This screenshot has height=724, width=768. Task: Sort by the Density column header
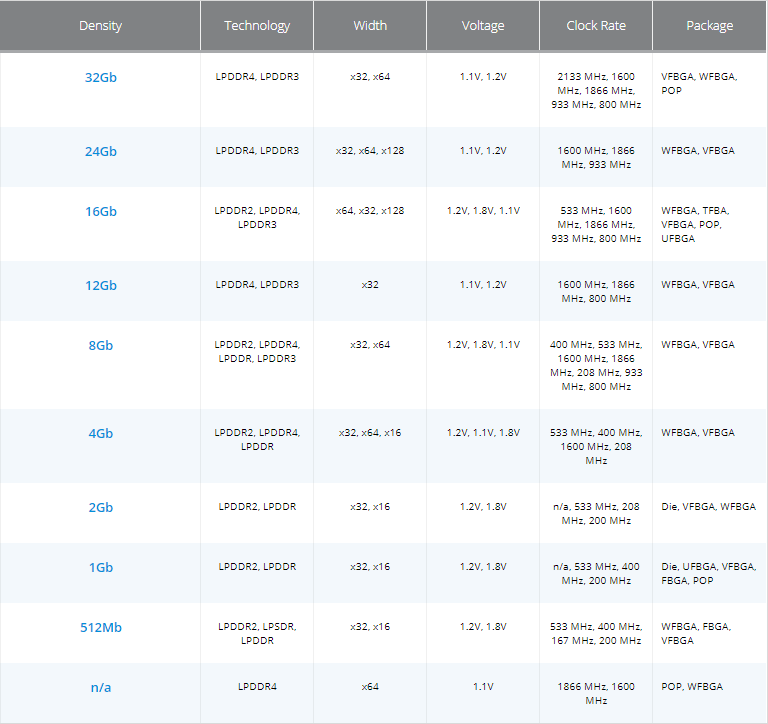click(100, 26)
